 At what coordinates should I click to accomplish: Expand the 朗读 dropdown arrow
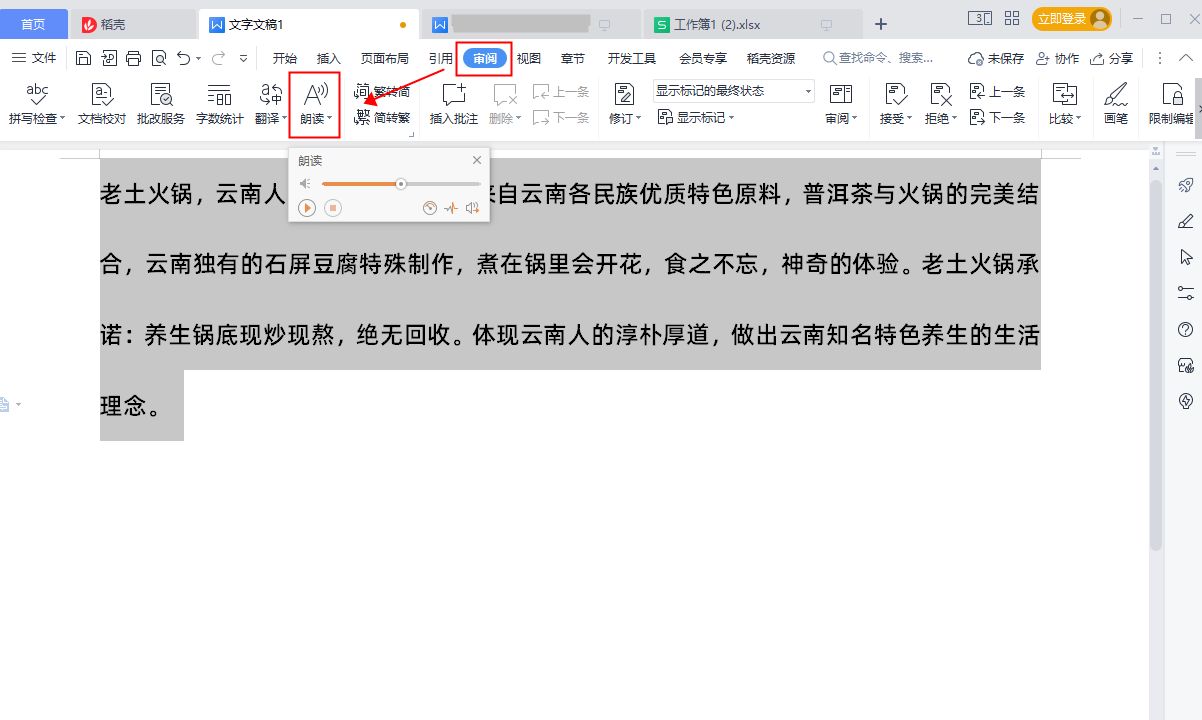pyautogui.click(x=330, y=117)
